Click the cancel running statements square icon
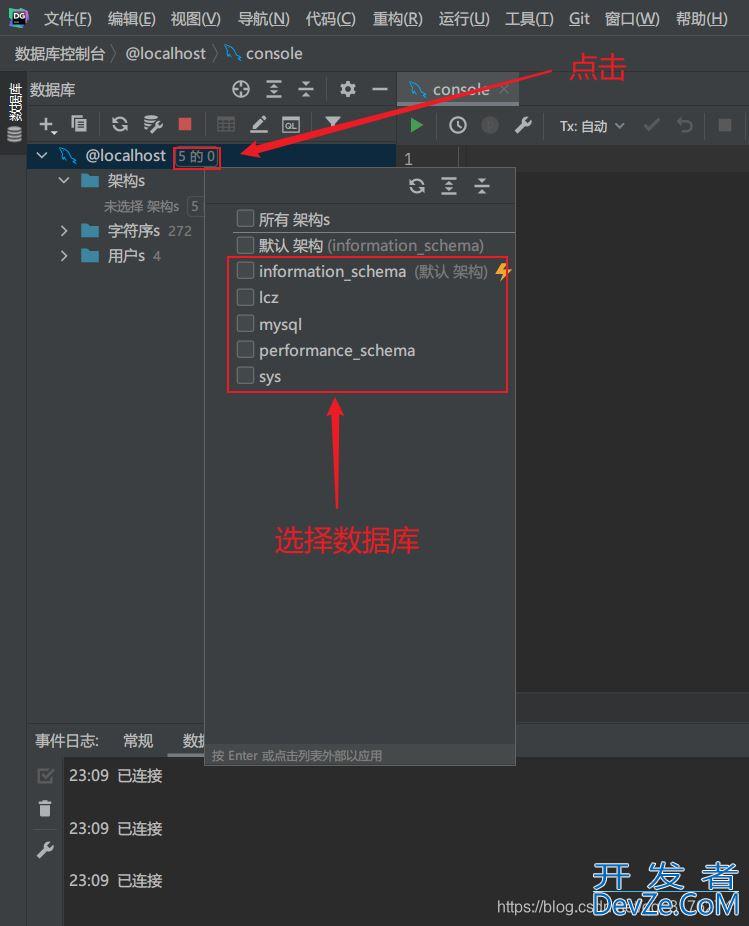749x926 pixels. click(725, 125)
